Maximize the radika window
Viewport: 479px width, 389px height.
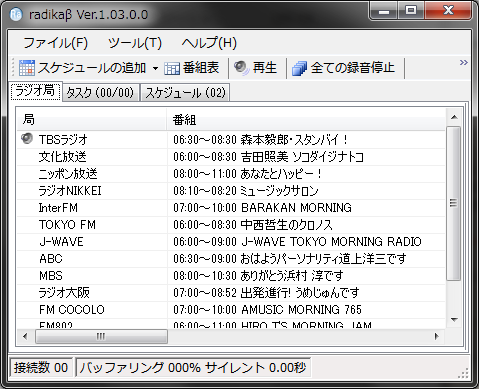411,11
